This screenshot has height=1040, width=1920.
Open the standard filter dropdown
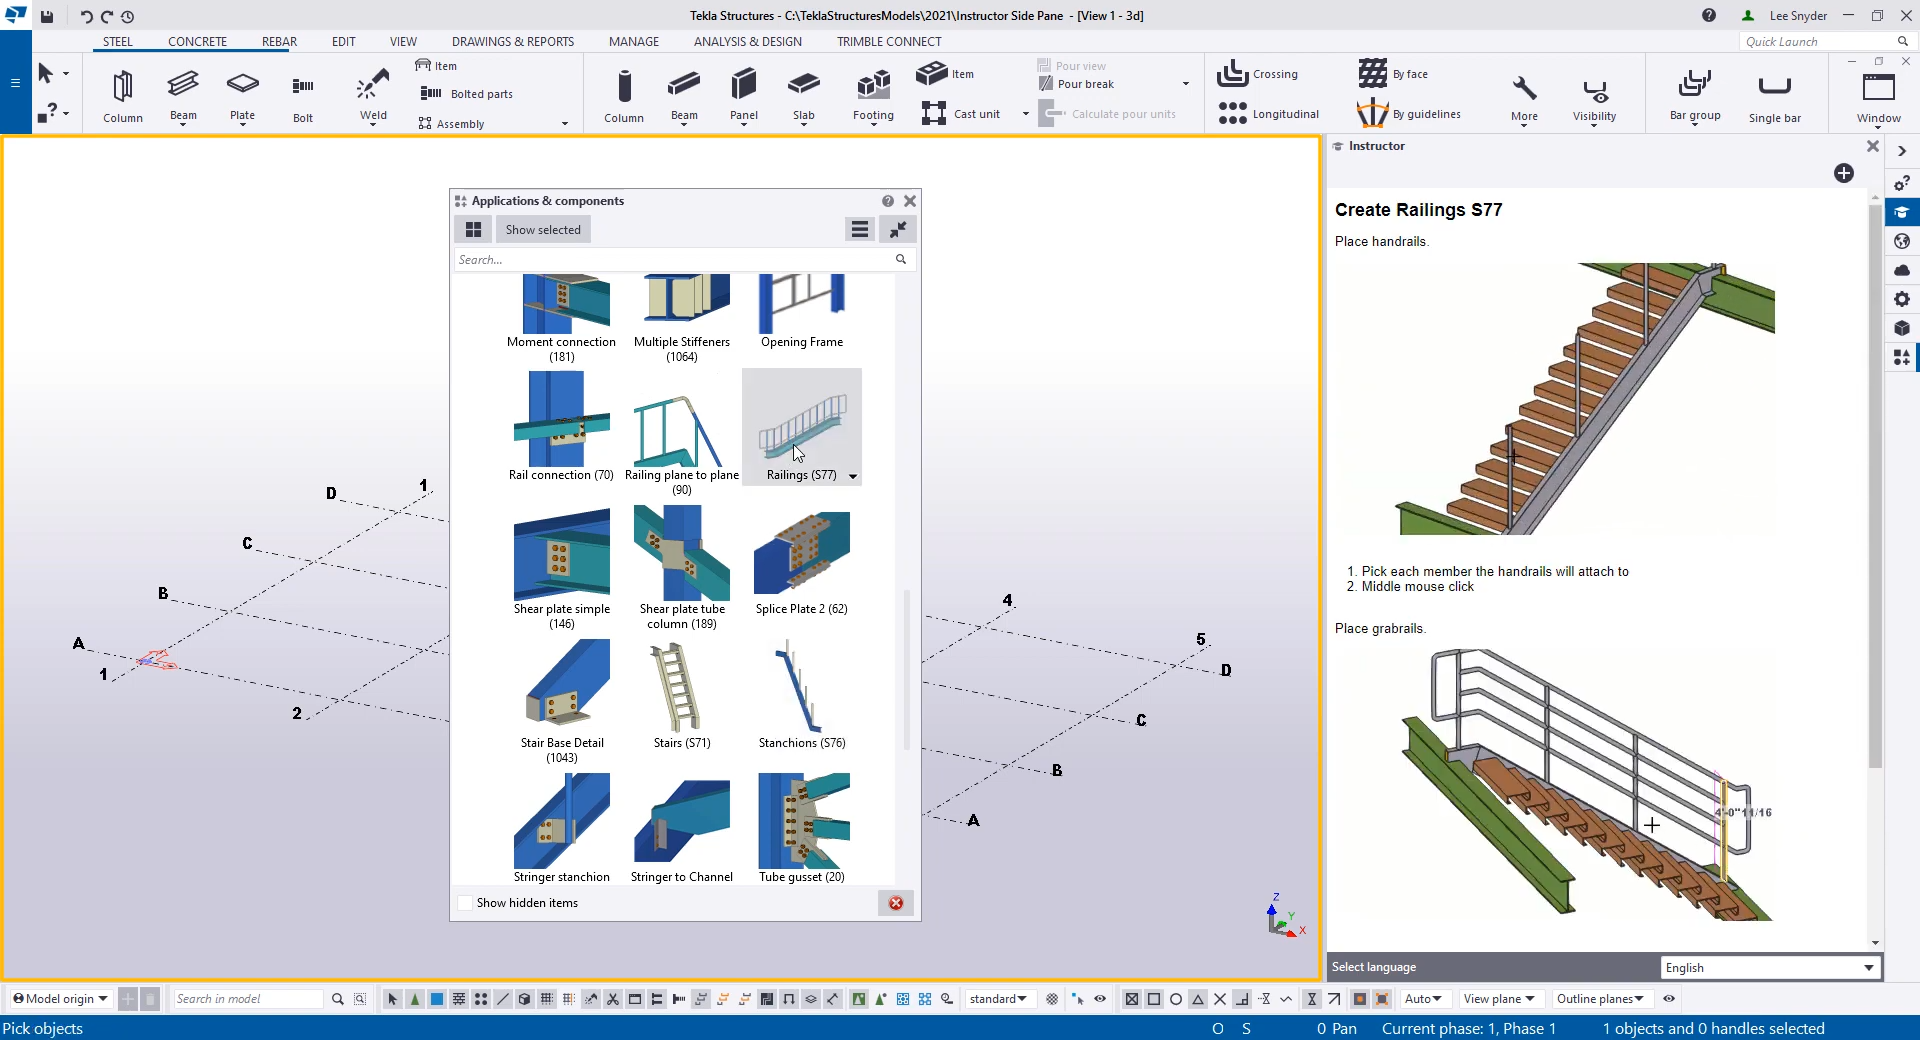[998, 999]
